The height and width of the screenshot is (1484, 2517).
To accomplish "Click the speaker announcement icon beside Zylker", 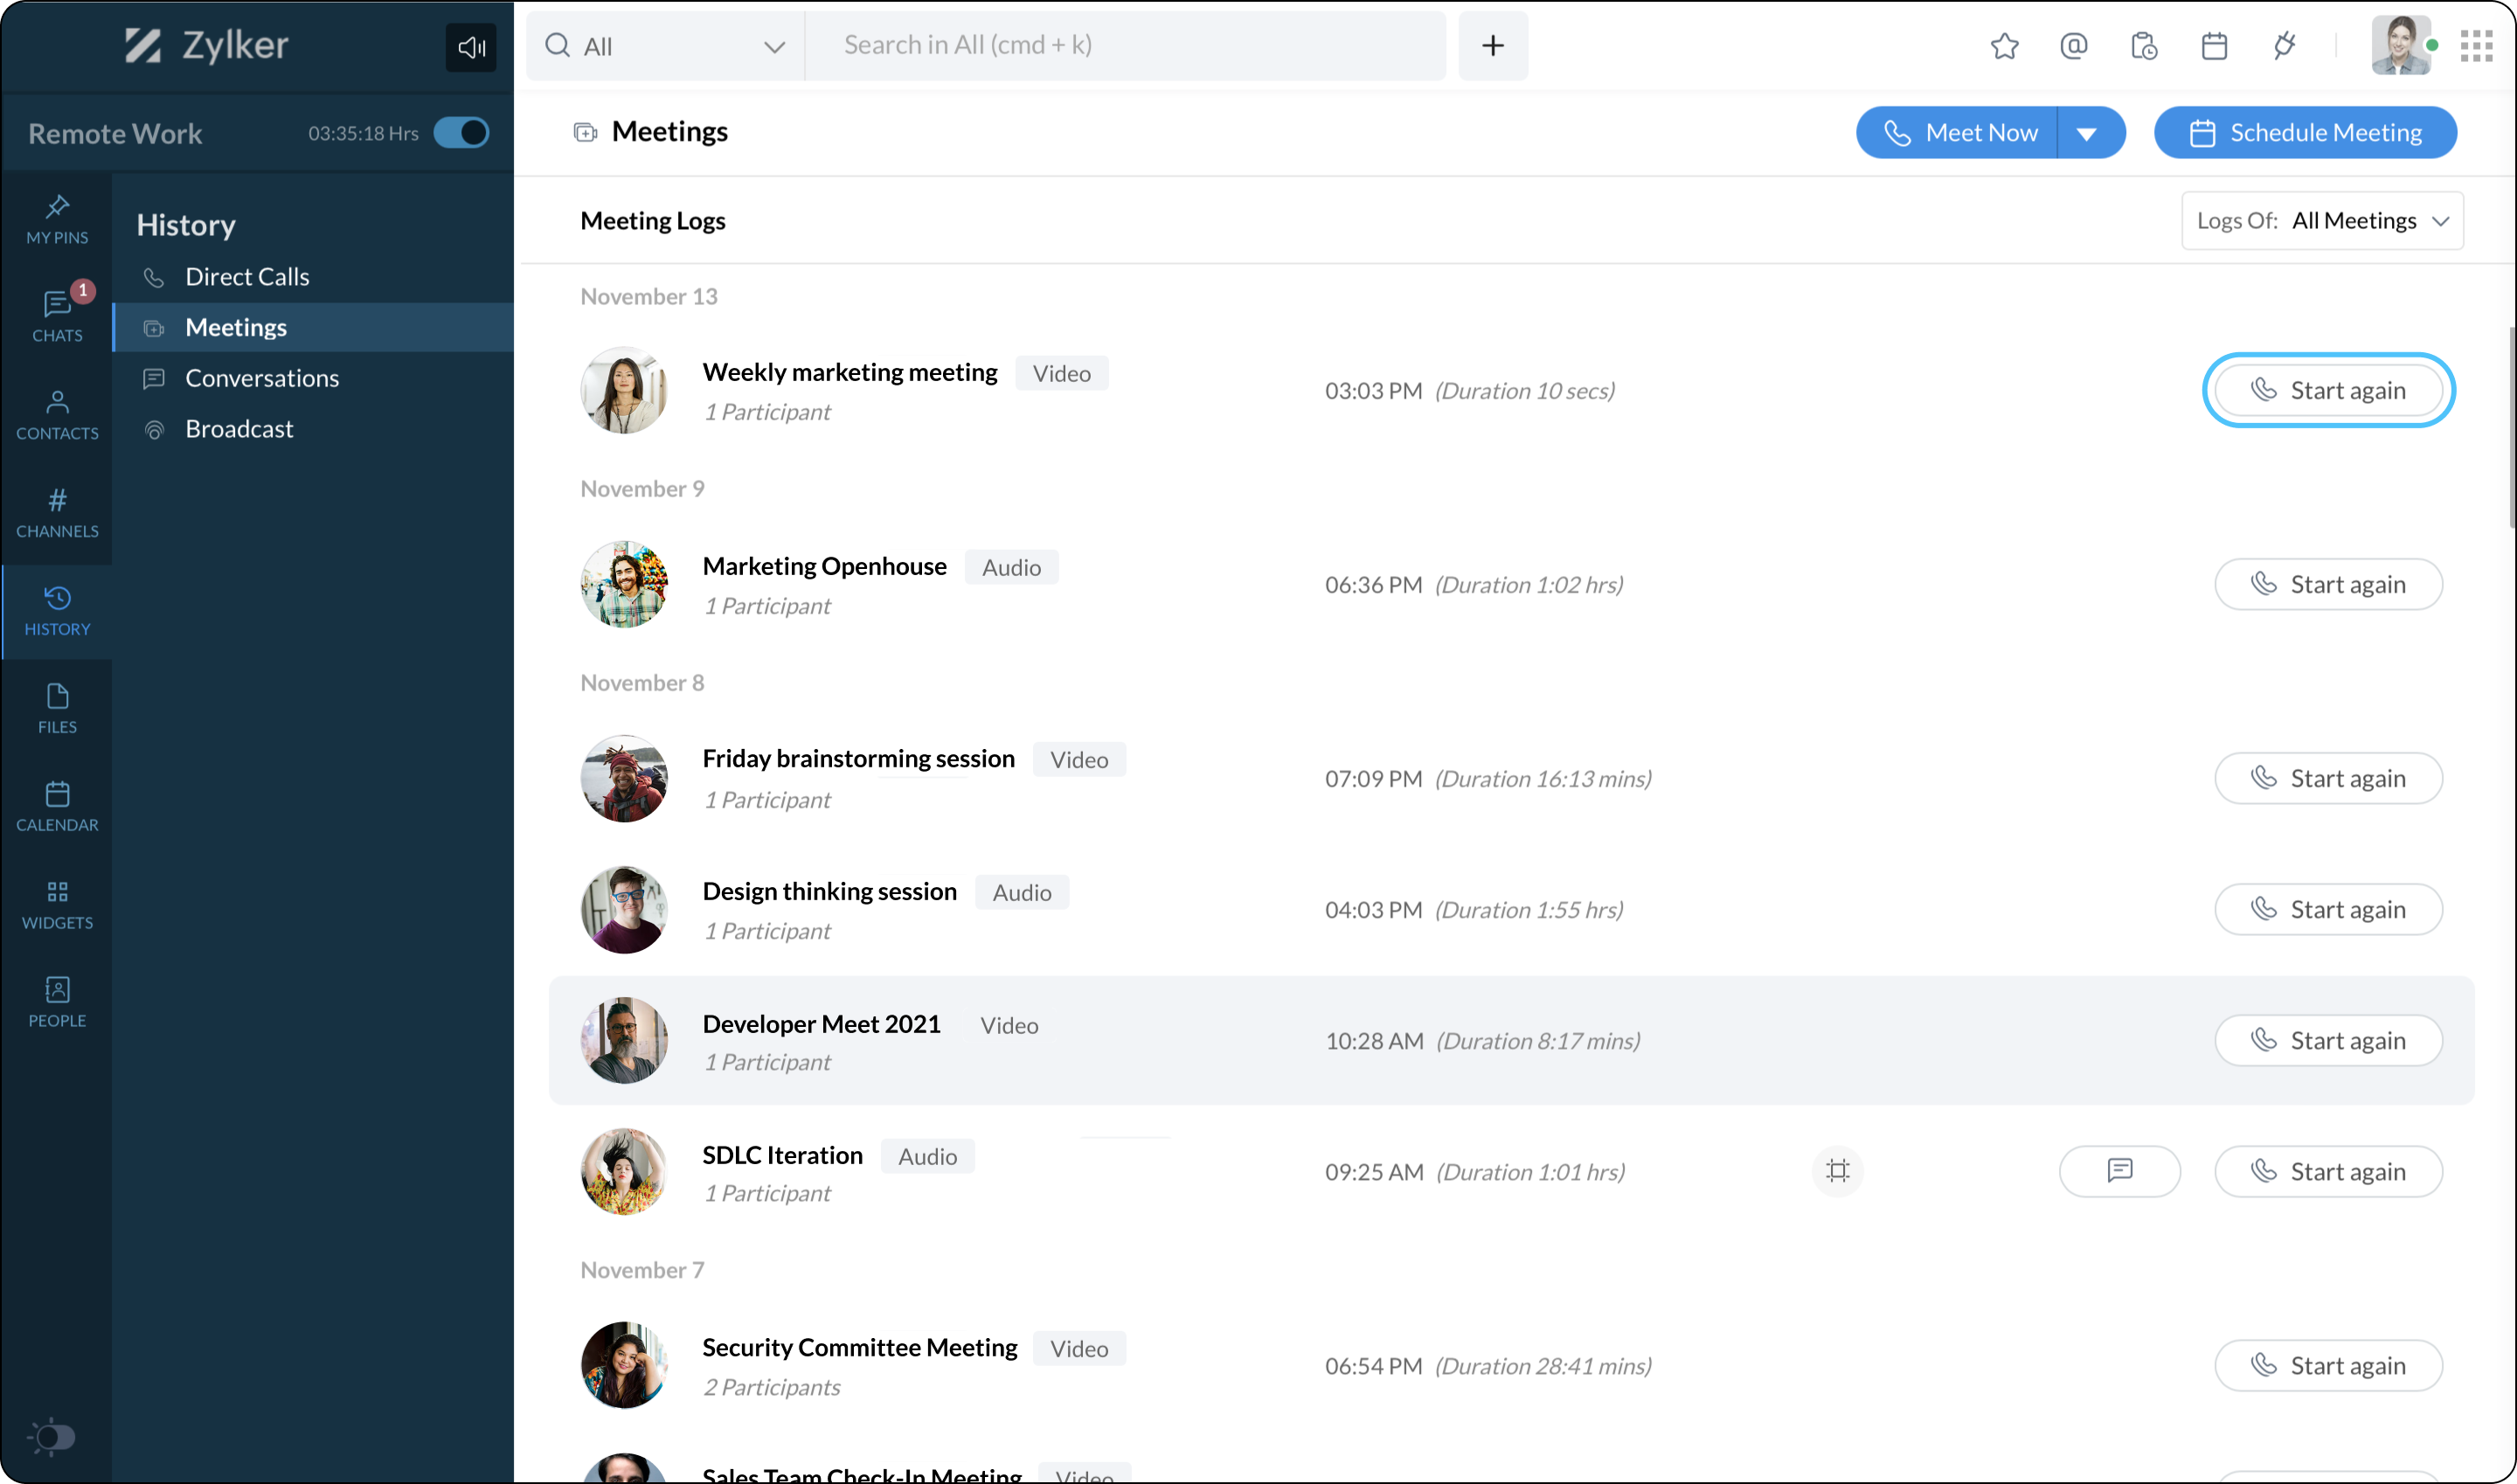I will coord(470,47).
